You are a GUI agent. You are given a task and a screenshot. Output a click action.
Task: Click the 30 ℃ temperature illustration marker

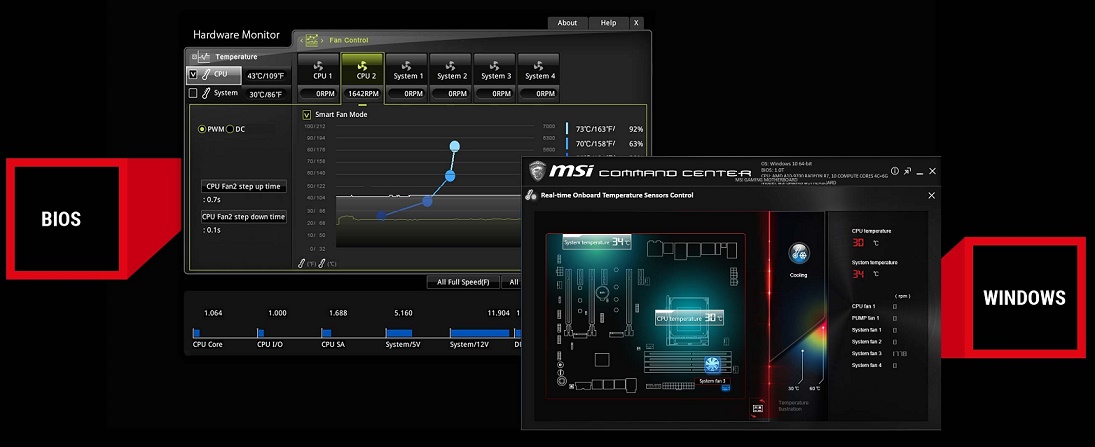point(794,388)
